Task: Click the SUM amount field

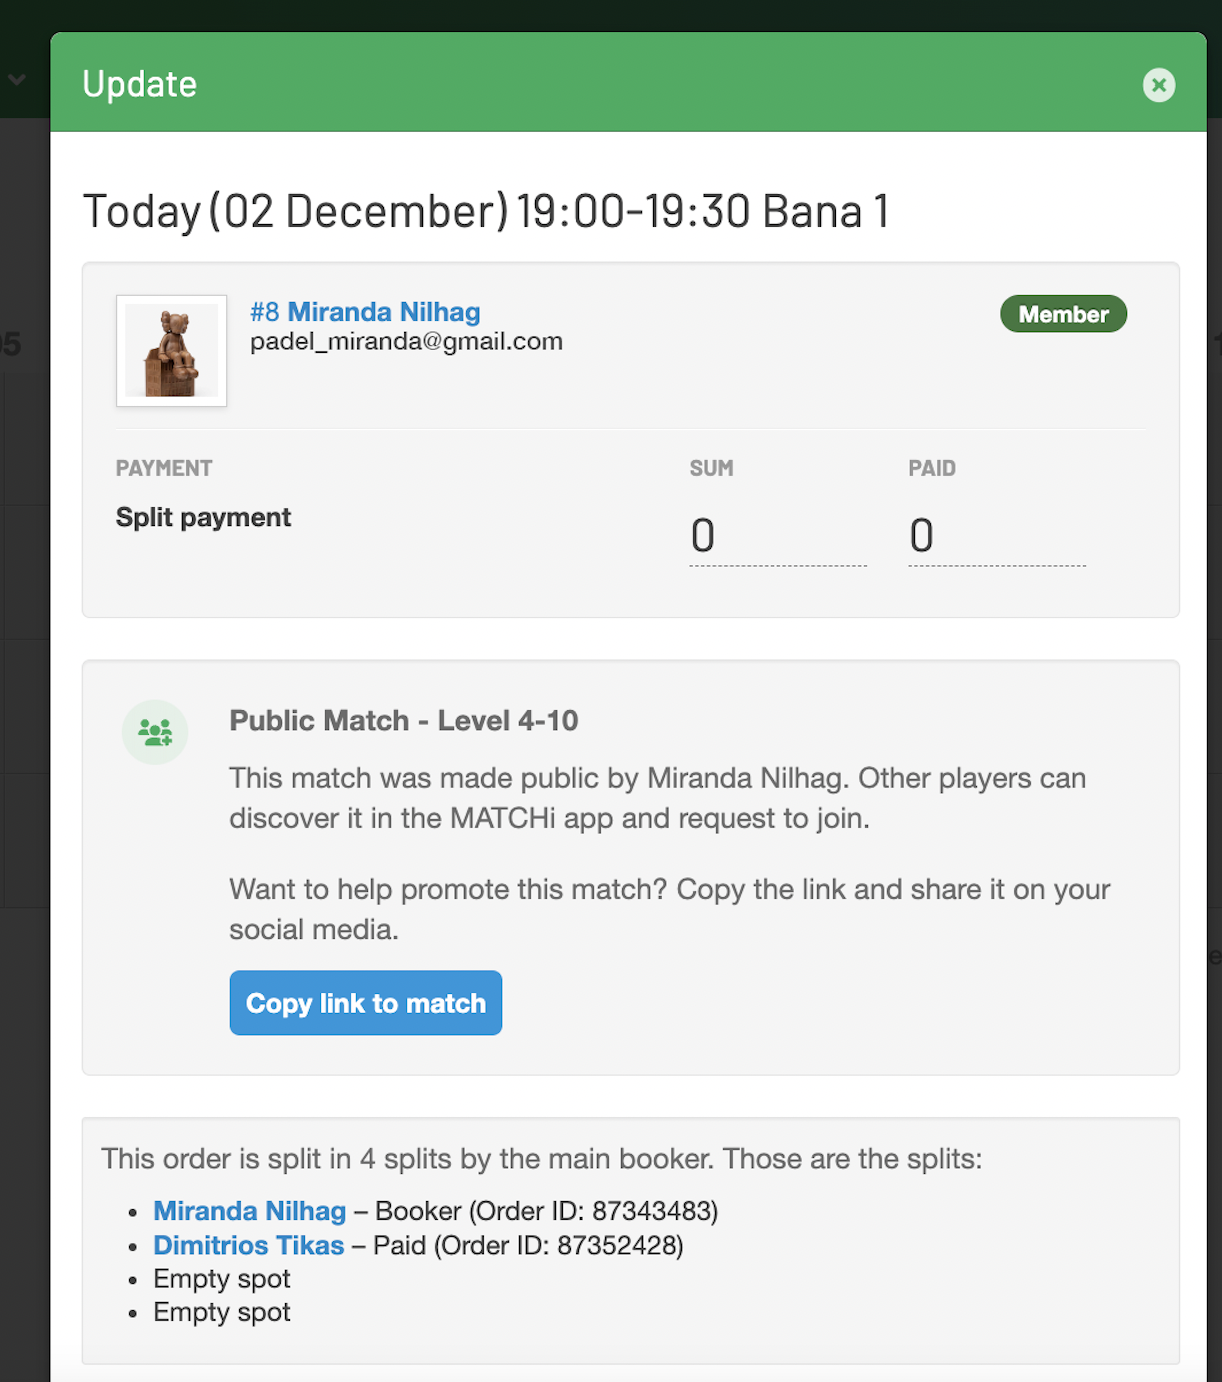Action: coord(776,536)
